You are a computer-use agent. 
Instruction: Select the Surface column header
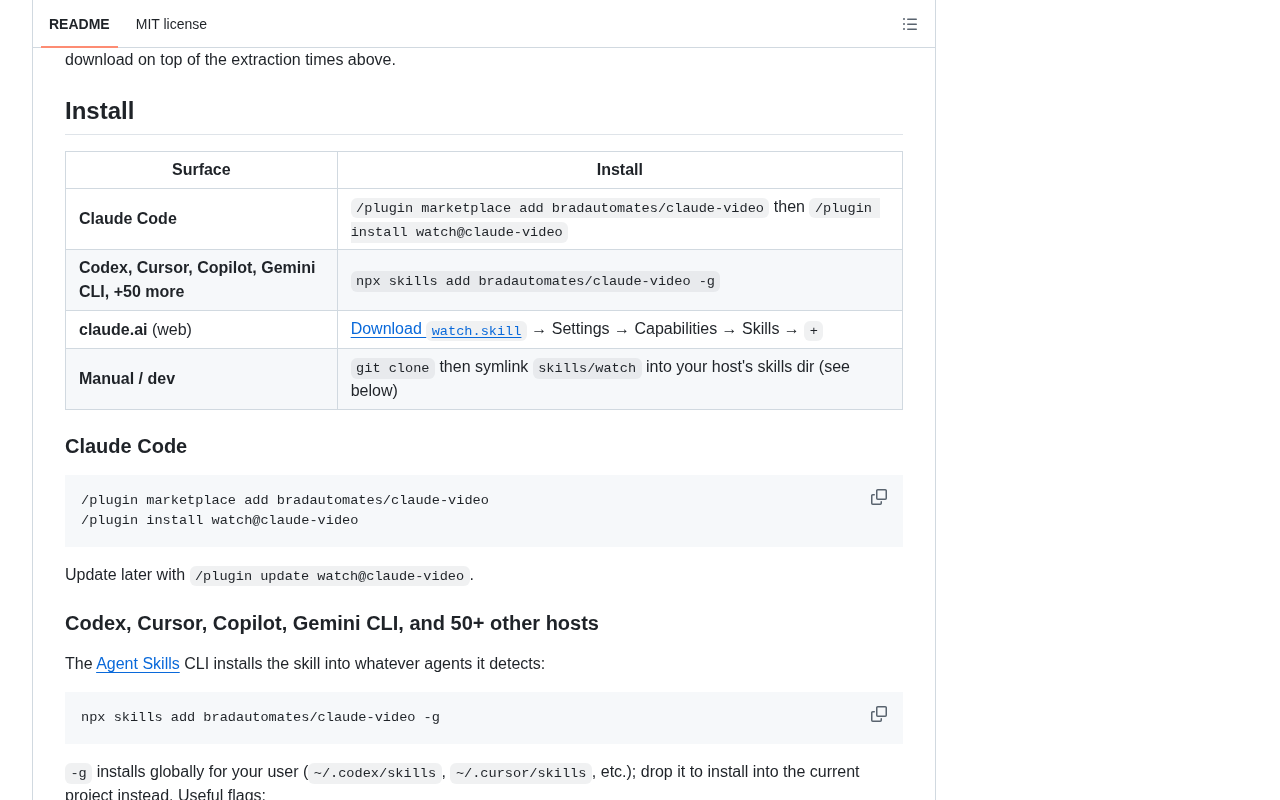[x=201, y=170]
